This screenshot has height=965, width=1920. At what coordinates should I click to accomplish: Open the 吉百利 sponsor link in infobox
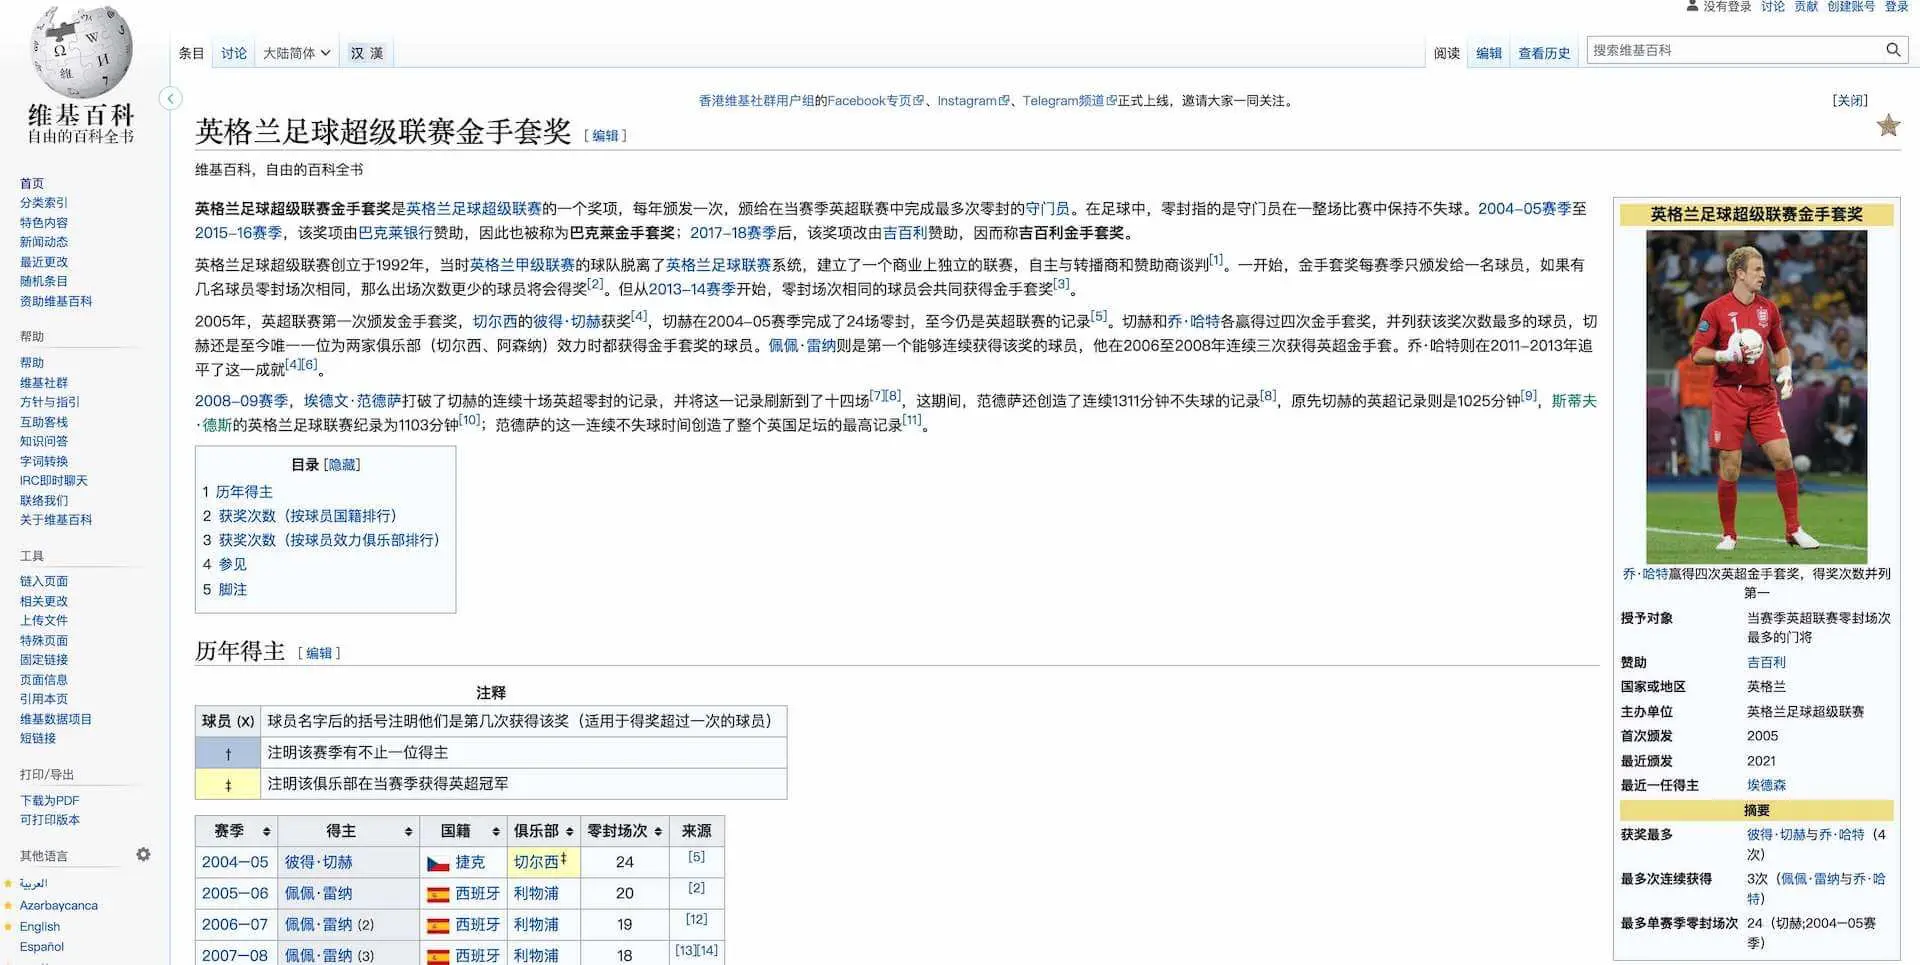point(1765,662)
